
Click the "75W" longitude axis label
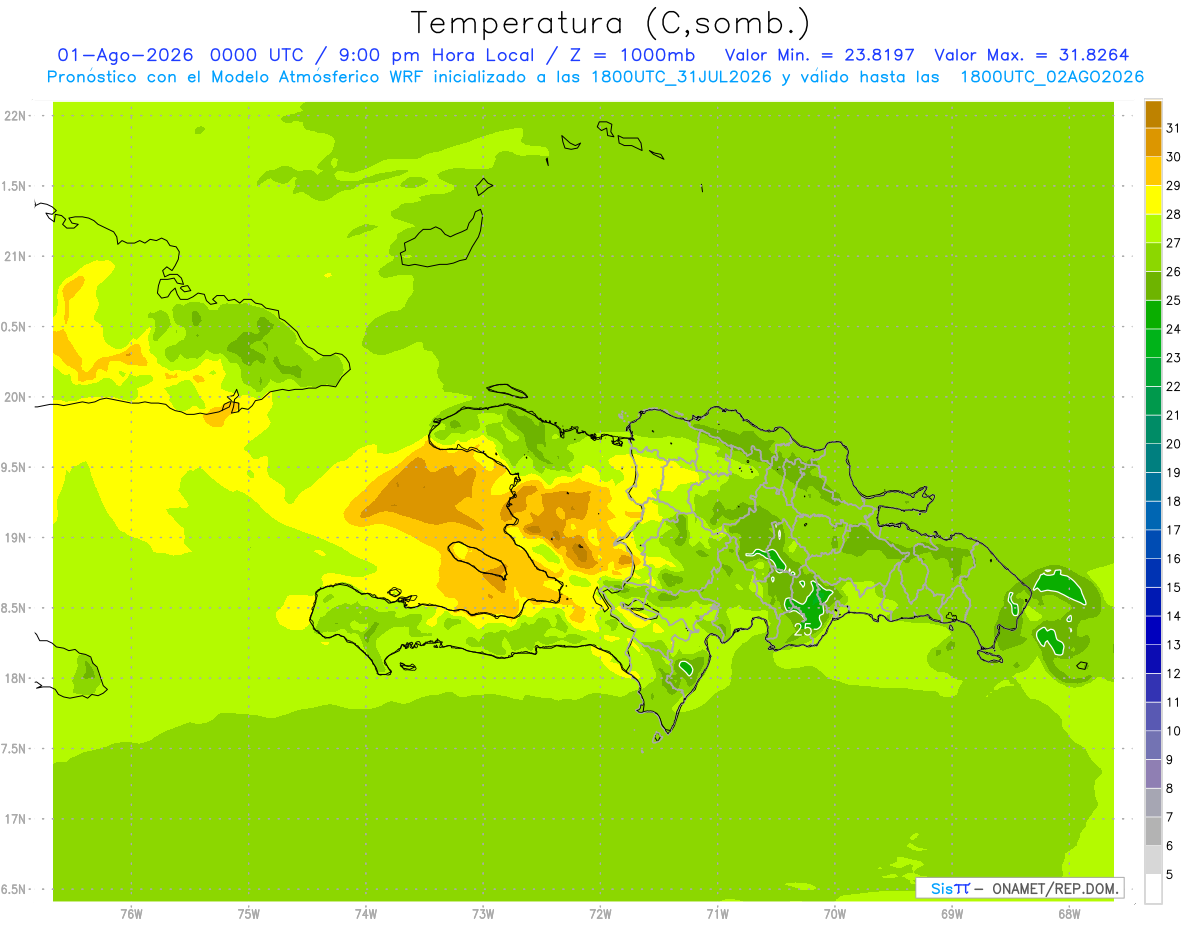pyautogui.click(x=249, y=914)
